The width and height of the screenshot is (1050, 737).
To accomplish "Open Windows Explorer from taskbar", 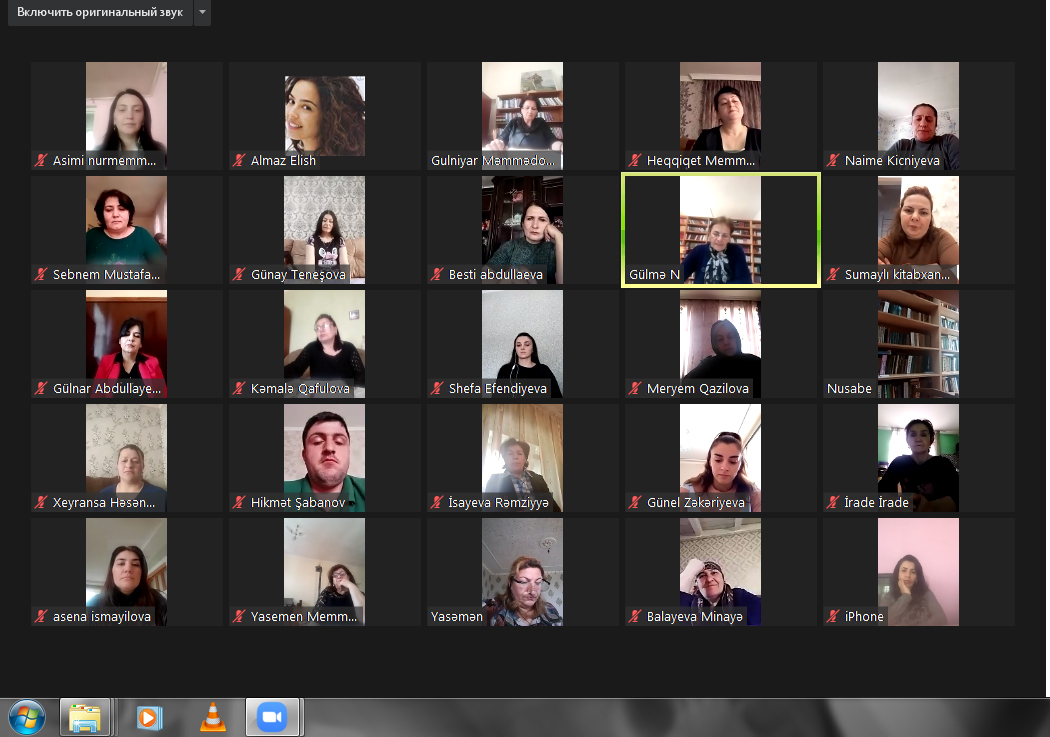I will pyautogui.click(x=85, y=718).
